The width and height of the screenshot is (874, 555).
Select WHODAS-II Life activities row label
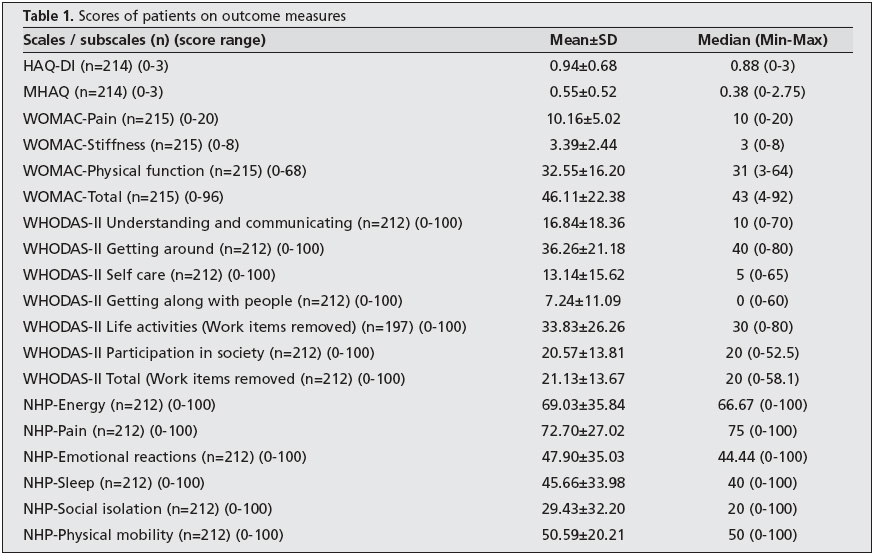pyautogui.click(x=244, y=327)
